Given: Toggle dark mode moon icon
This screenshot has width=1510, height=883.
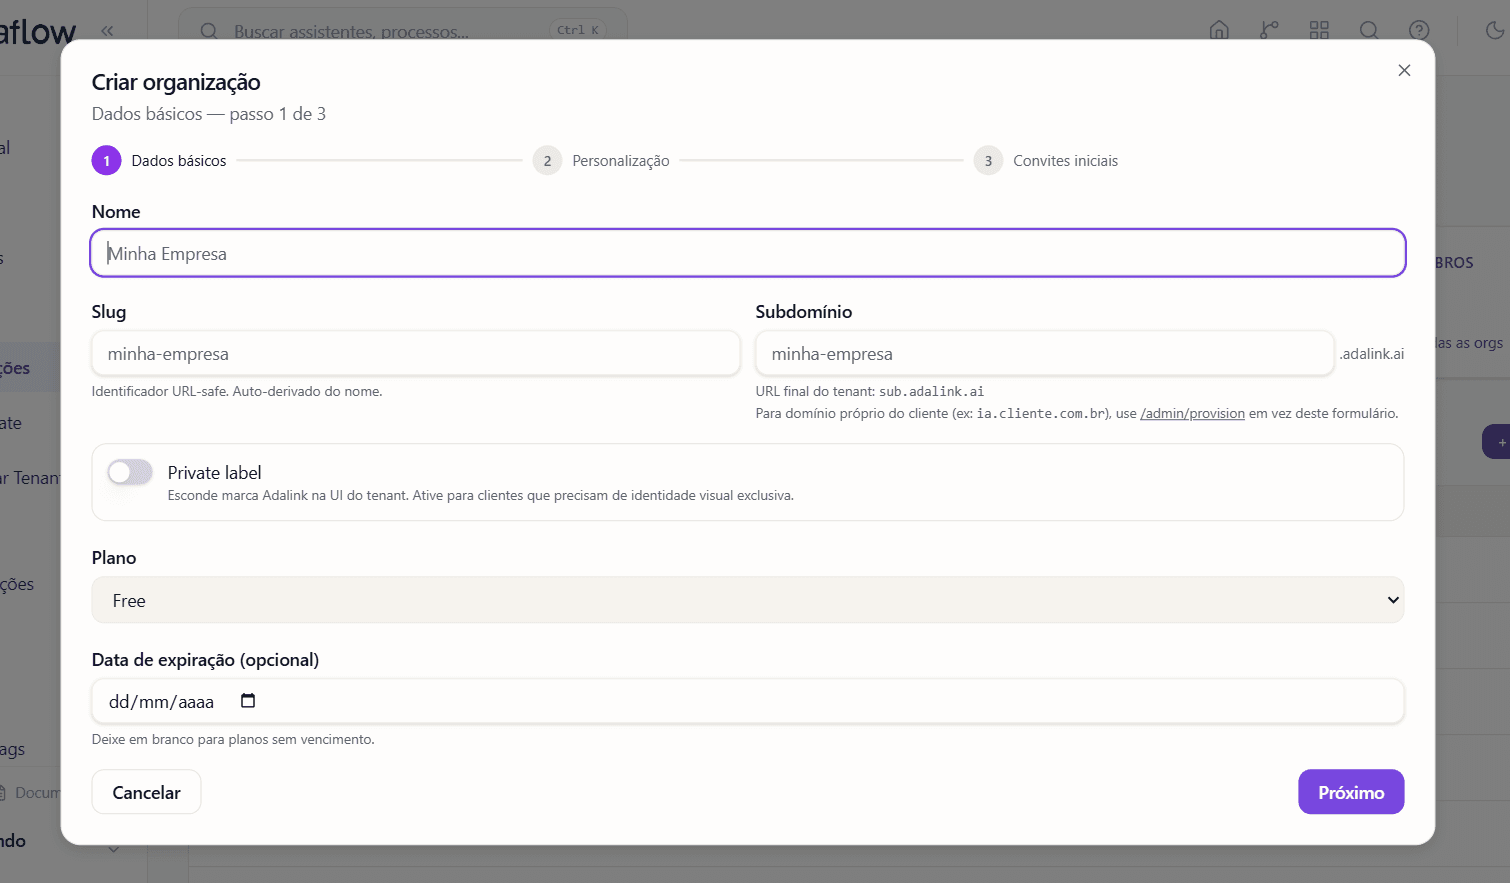Looking at the screenshot, I should 1495,30.
